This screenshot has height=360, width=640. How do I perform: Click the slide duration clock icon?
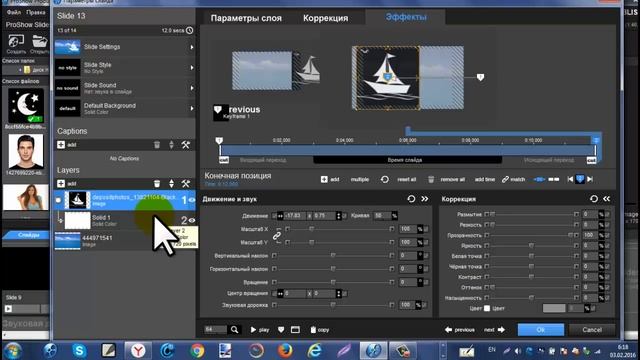click(190, 30)
